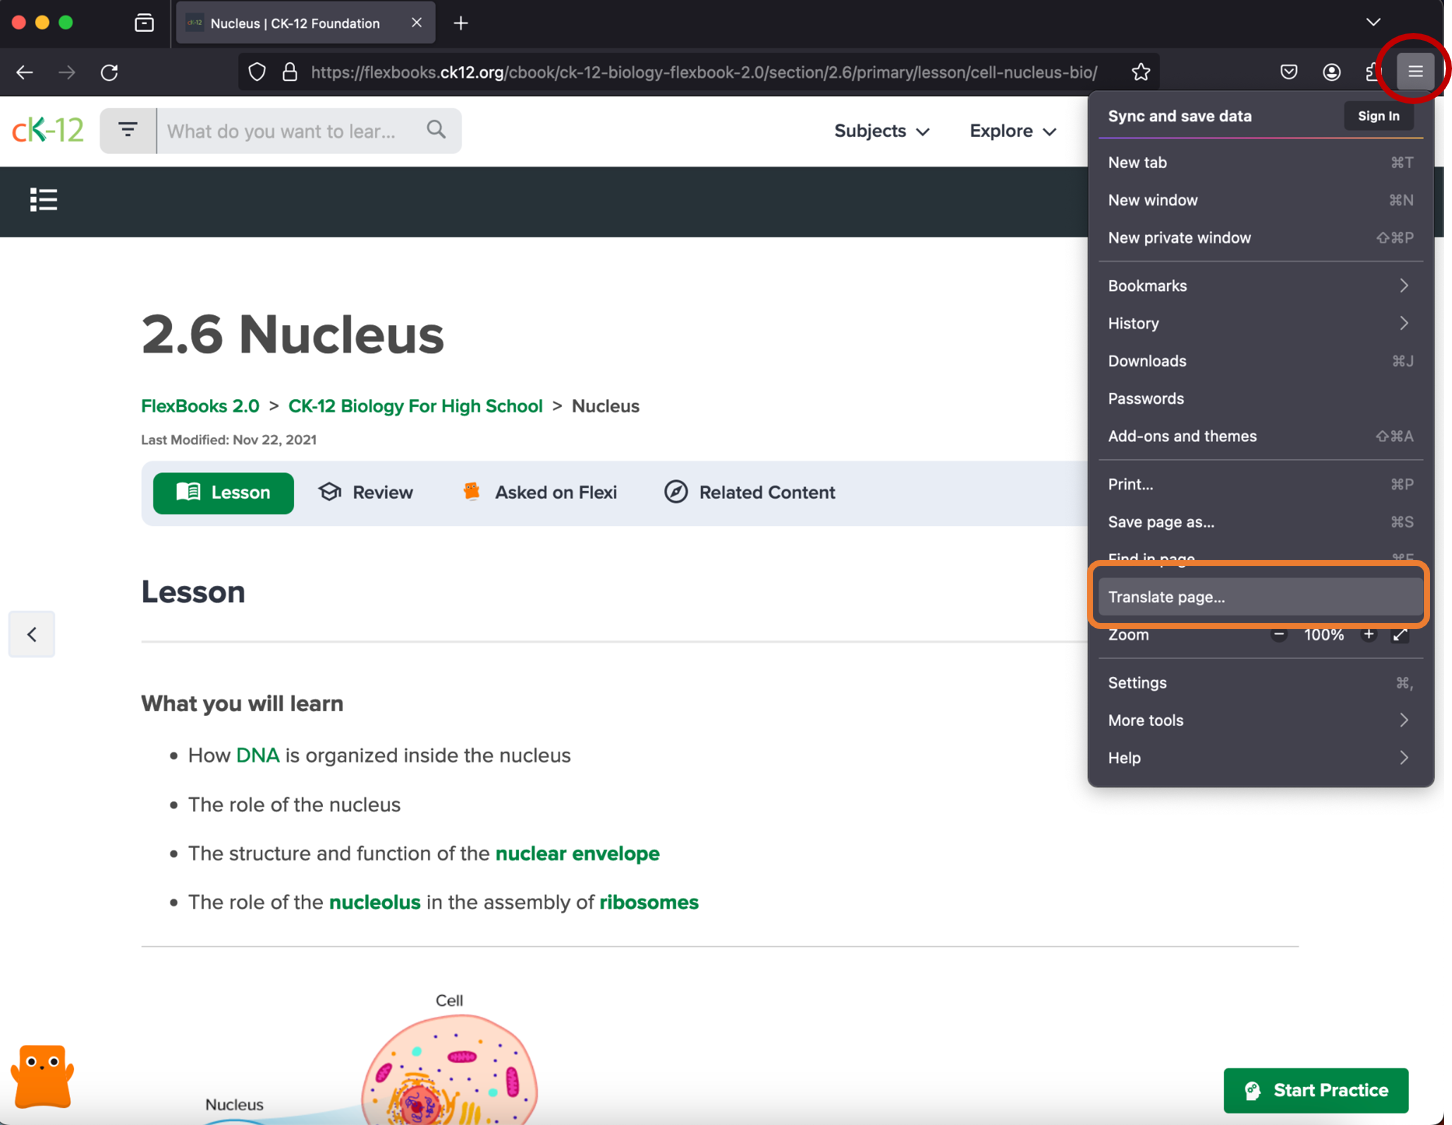
Task: Open CK-12 Biology For High School link
Action: click(x=415, y=406)
